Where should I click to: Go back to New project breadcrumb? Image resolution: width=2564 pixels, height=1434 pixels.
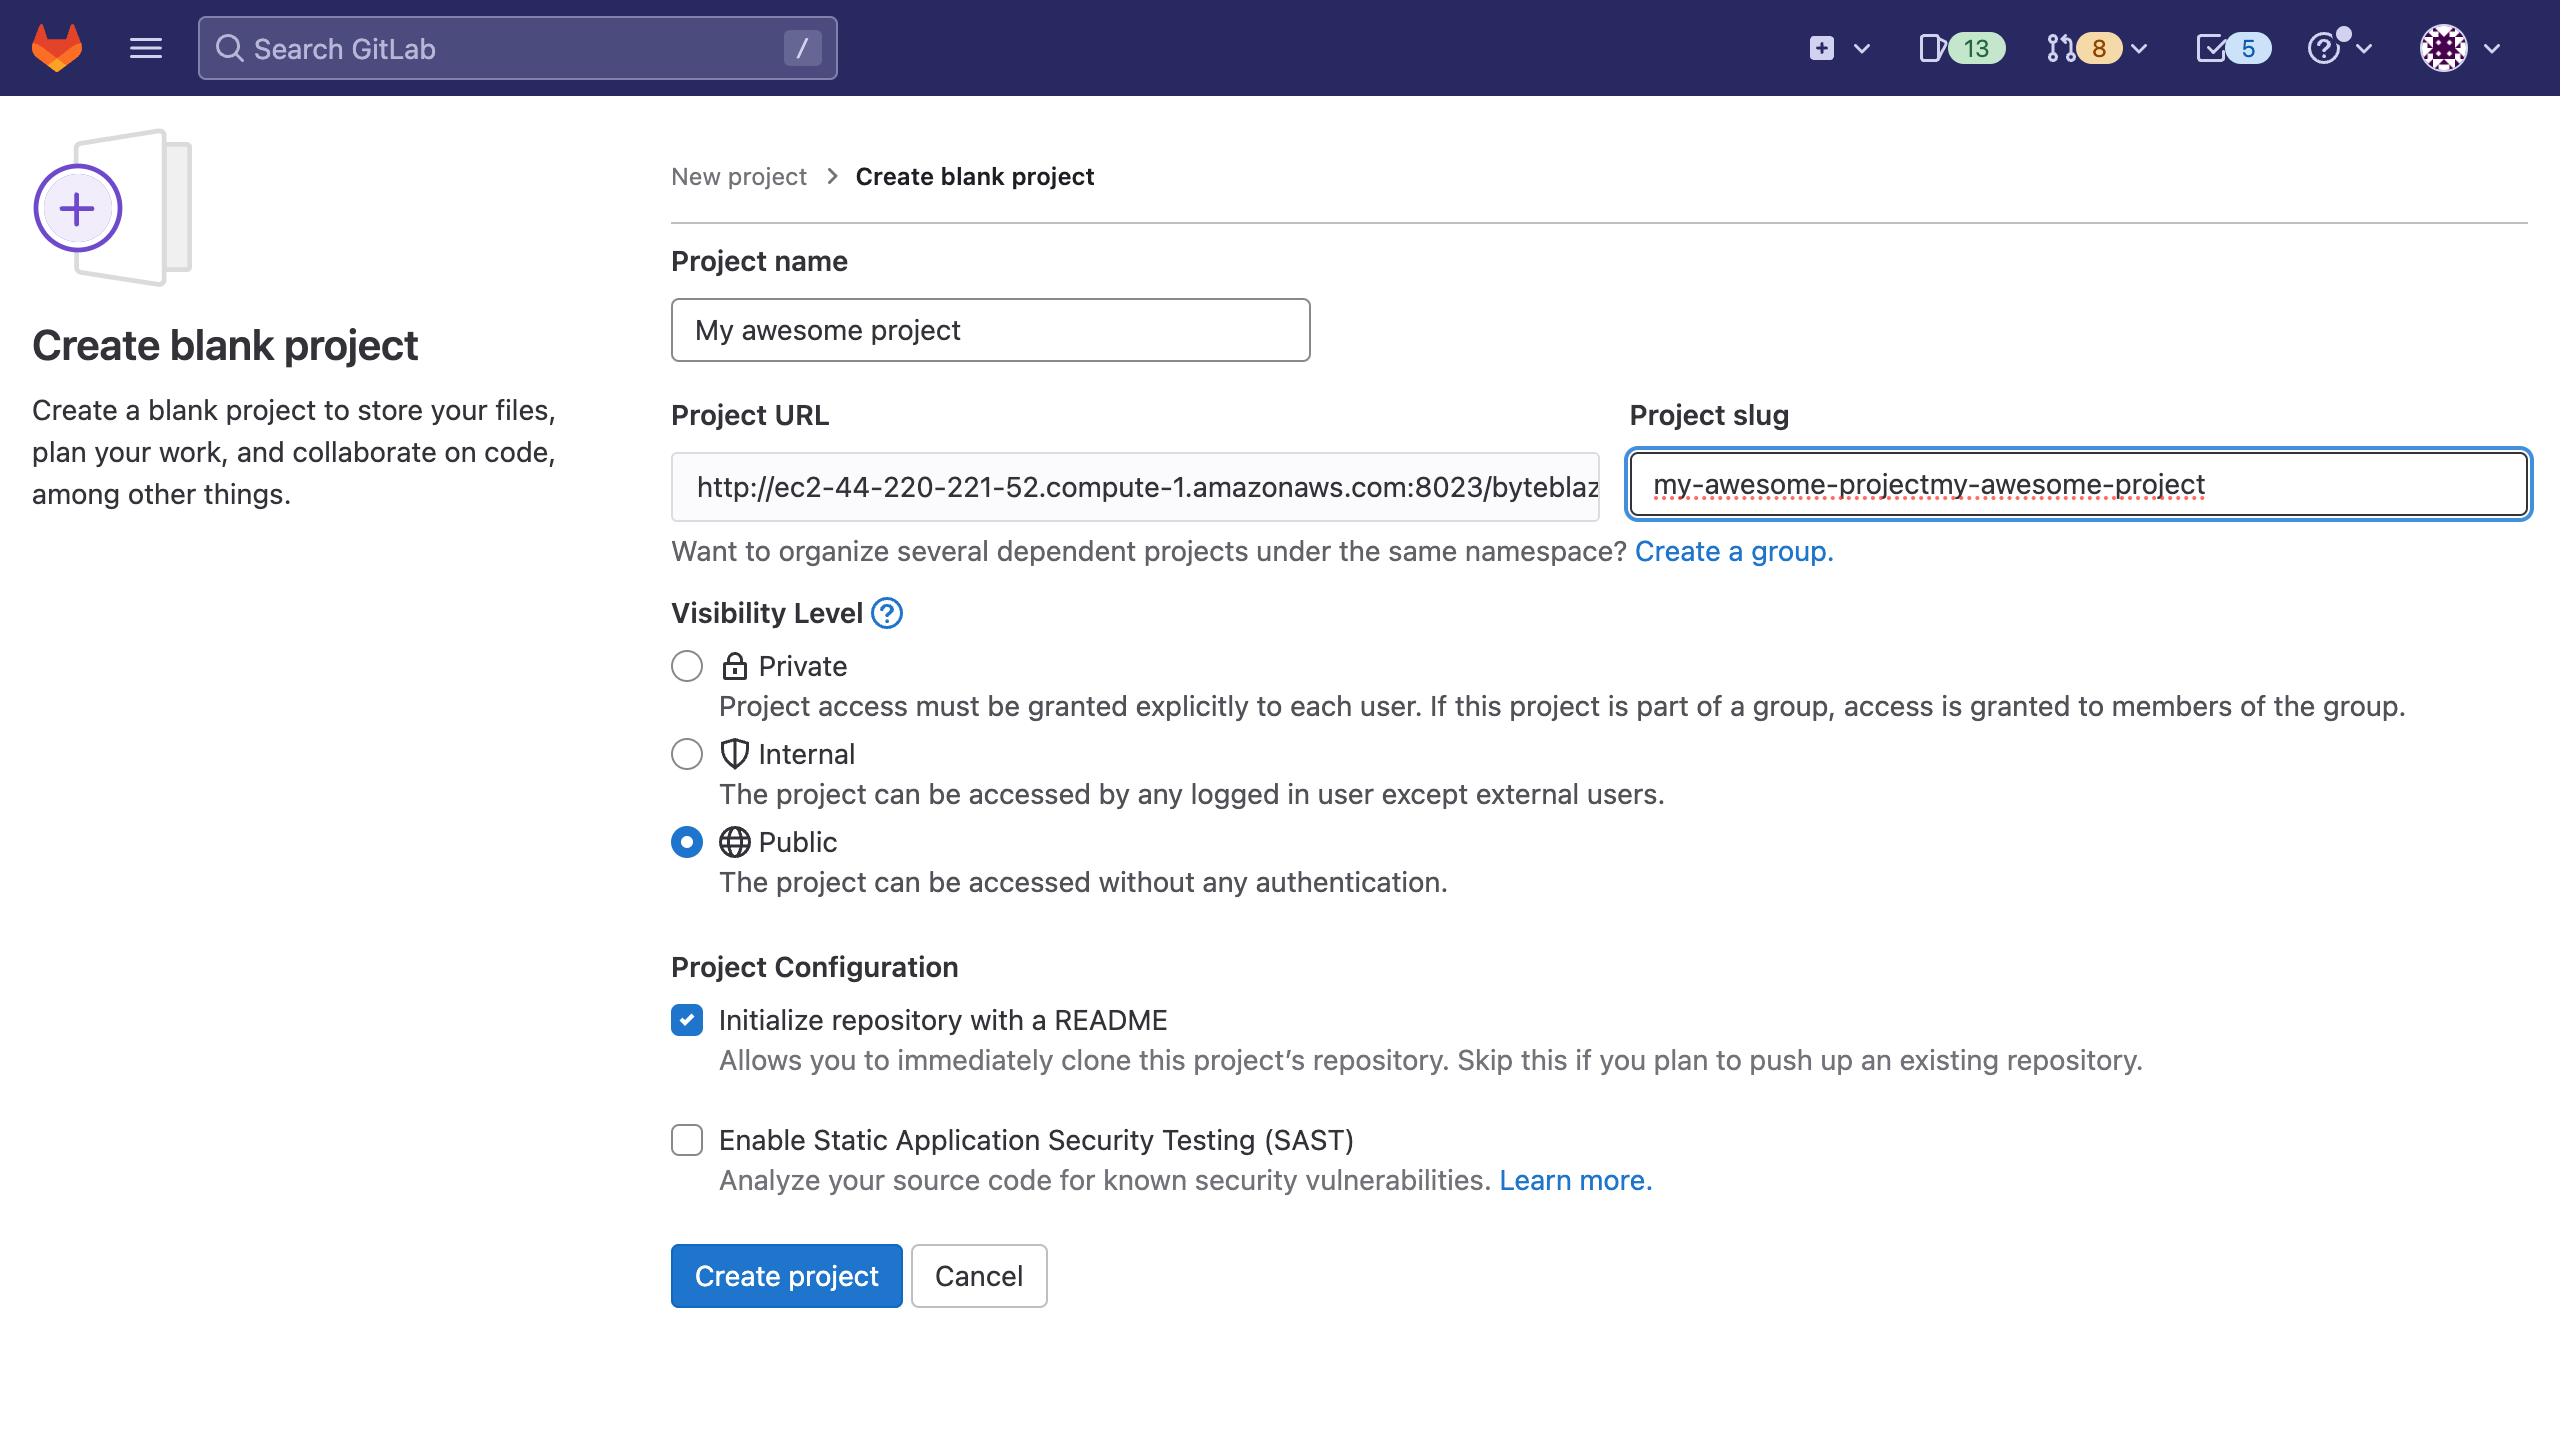(x=738, y=177)
